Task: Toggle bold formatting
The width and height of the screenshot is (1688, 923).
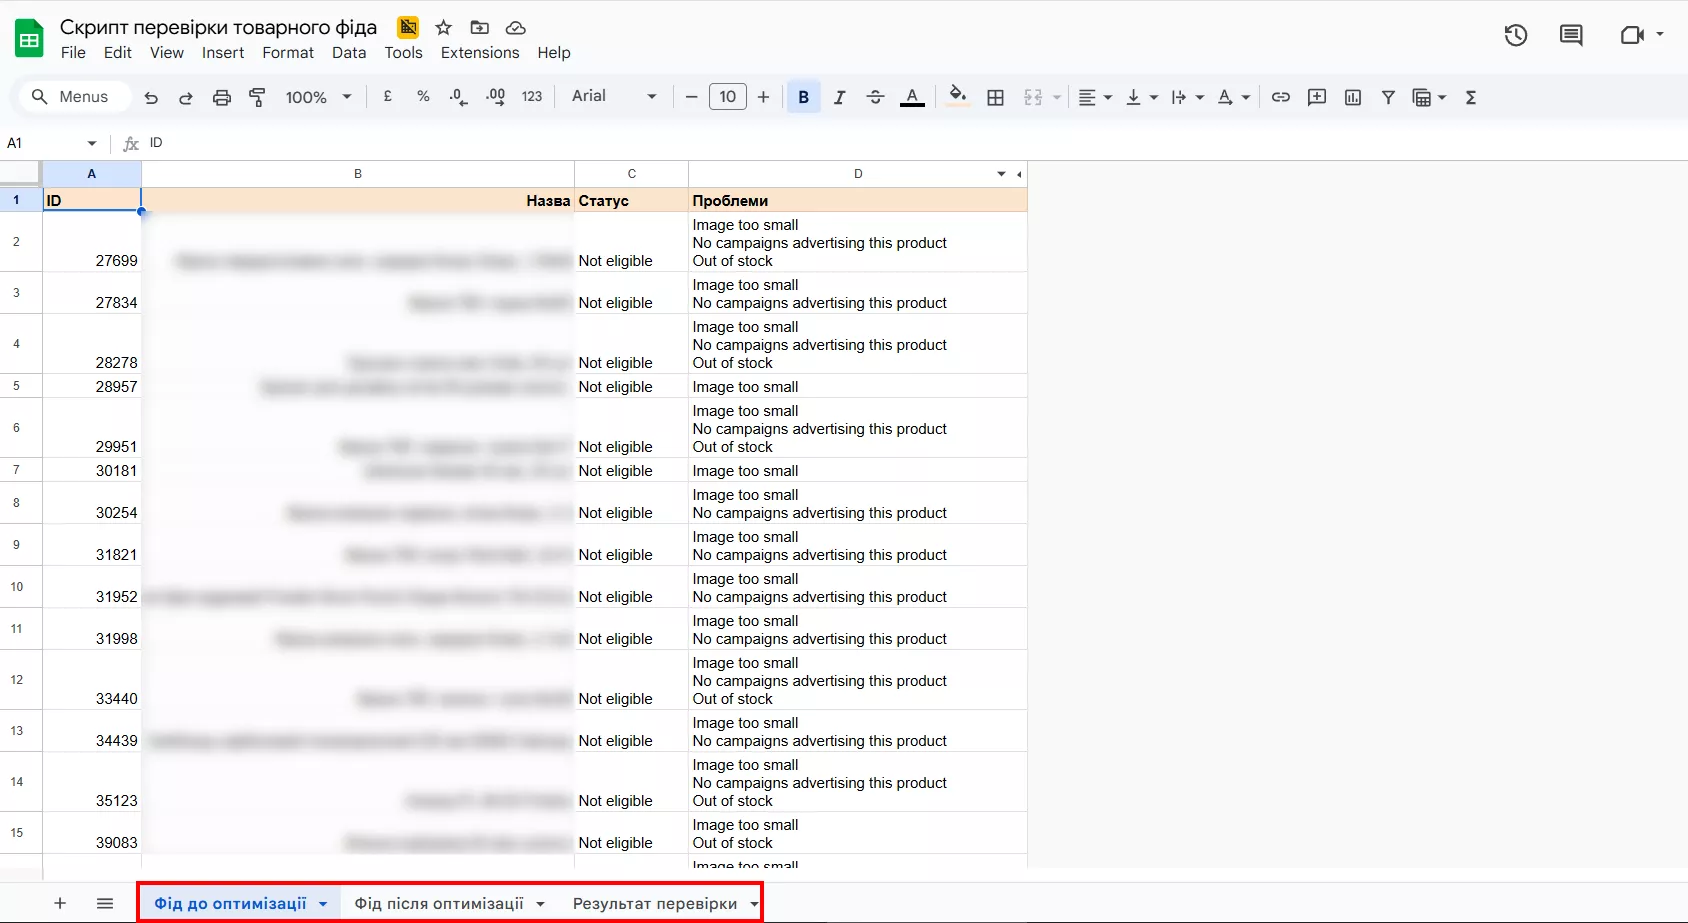Action: coord(803,97)
